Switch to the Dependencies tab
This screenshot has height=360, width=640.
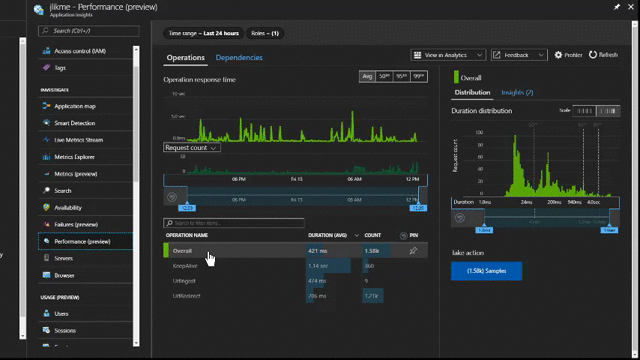click(239, 58)
